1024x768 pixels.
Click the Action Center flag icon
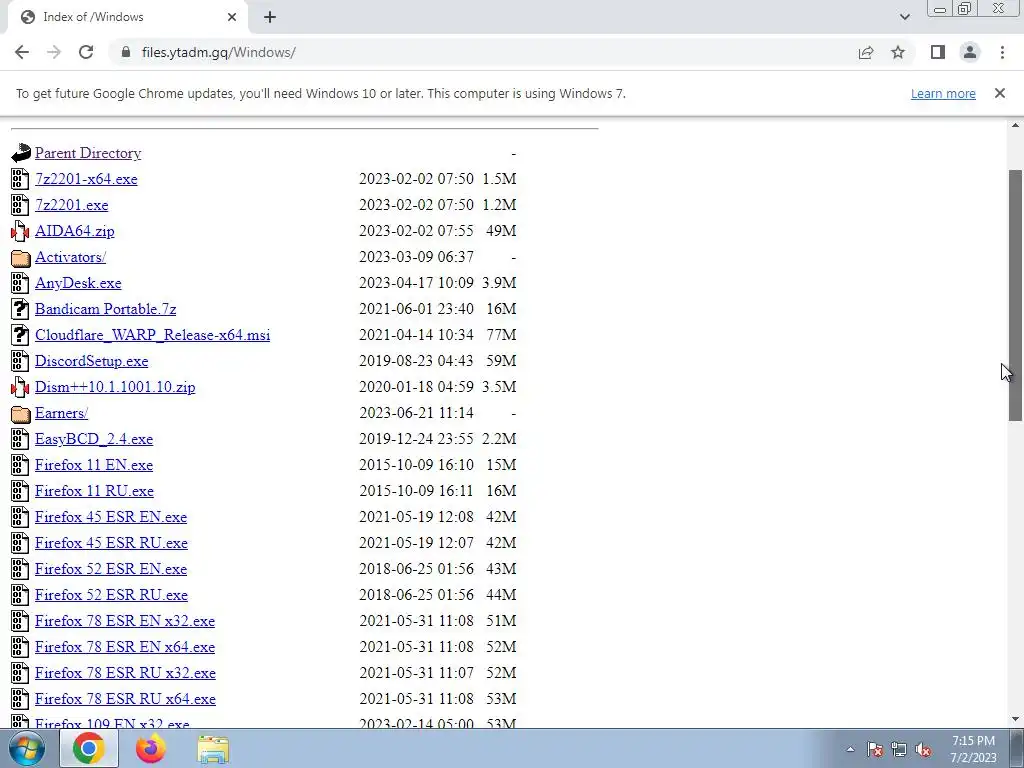875,749
